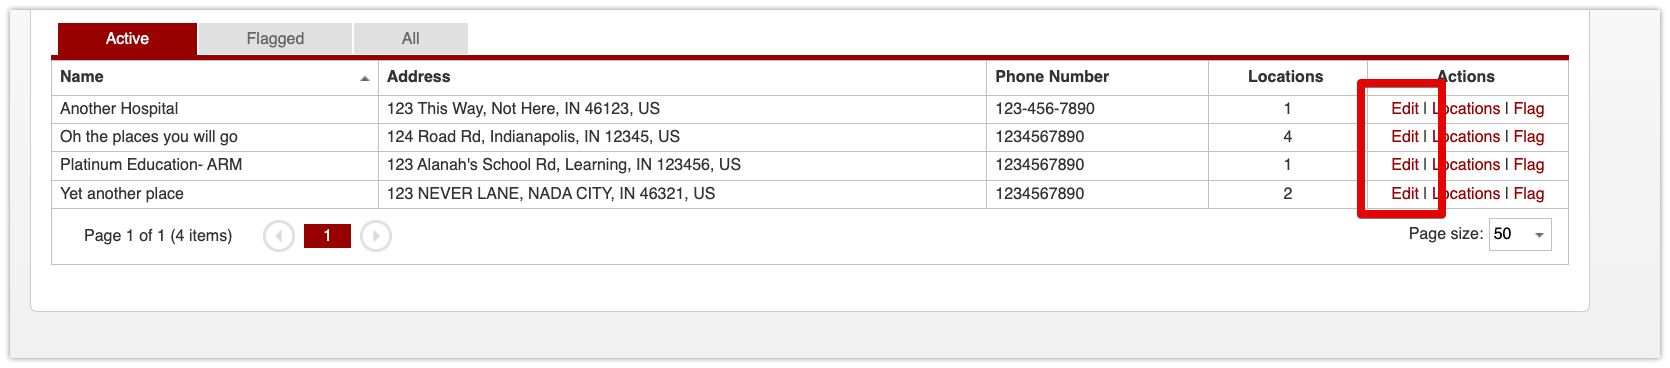
Task: Open Locations for Platinum Education- ARM
Action: pos(1466,164)
